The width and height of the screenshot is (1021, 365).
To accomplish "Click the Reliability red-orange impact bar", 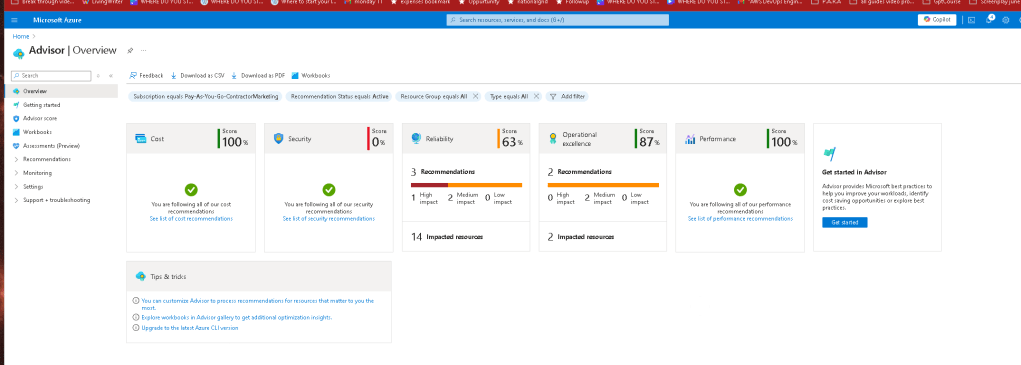I will 466,185.
